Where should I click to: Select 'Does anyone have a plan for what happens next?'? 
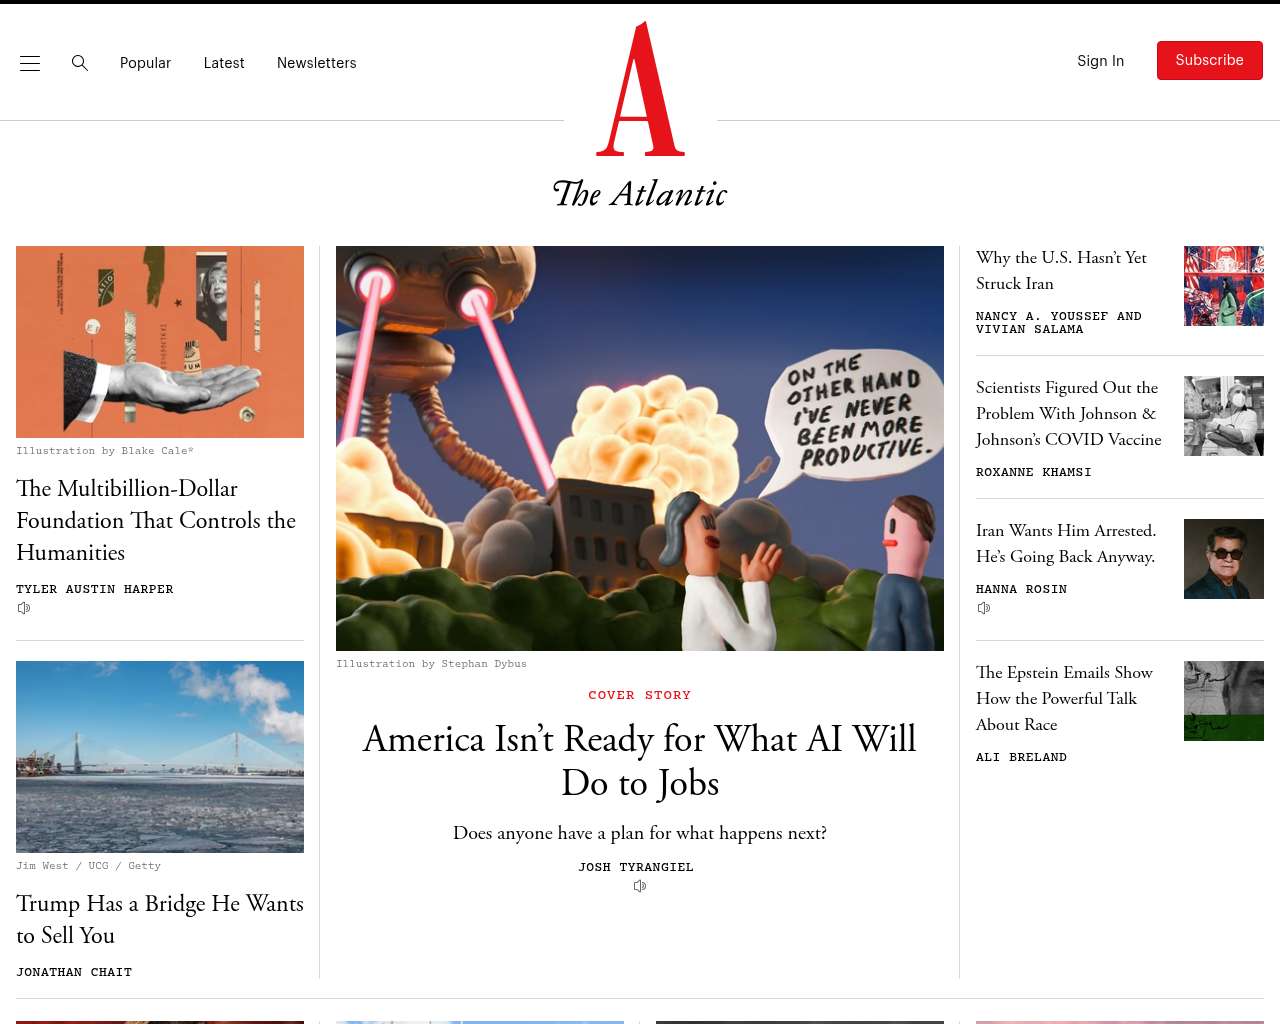pos(640,833)
